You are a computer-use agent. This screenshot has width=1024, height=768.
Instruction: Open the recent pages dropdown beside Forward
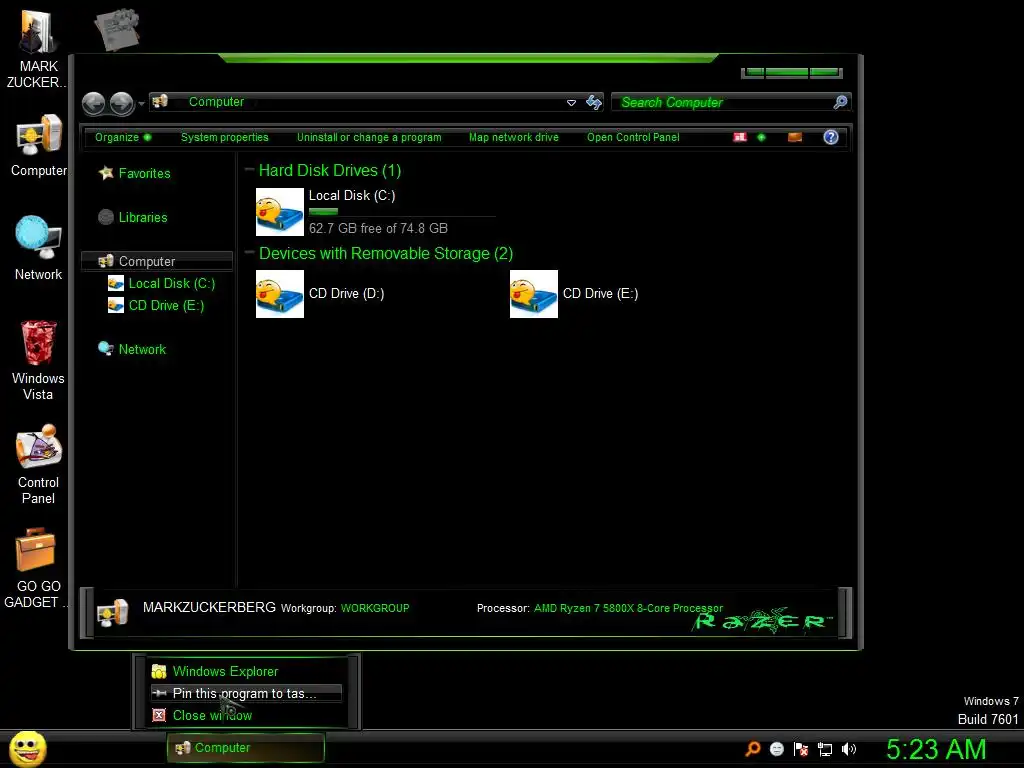click(141, 104)
